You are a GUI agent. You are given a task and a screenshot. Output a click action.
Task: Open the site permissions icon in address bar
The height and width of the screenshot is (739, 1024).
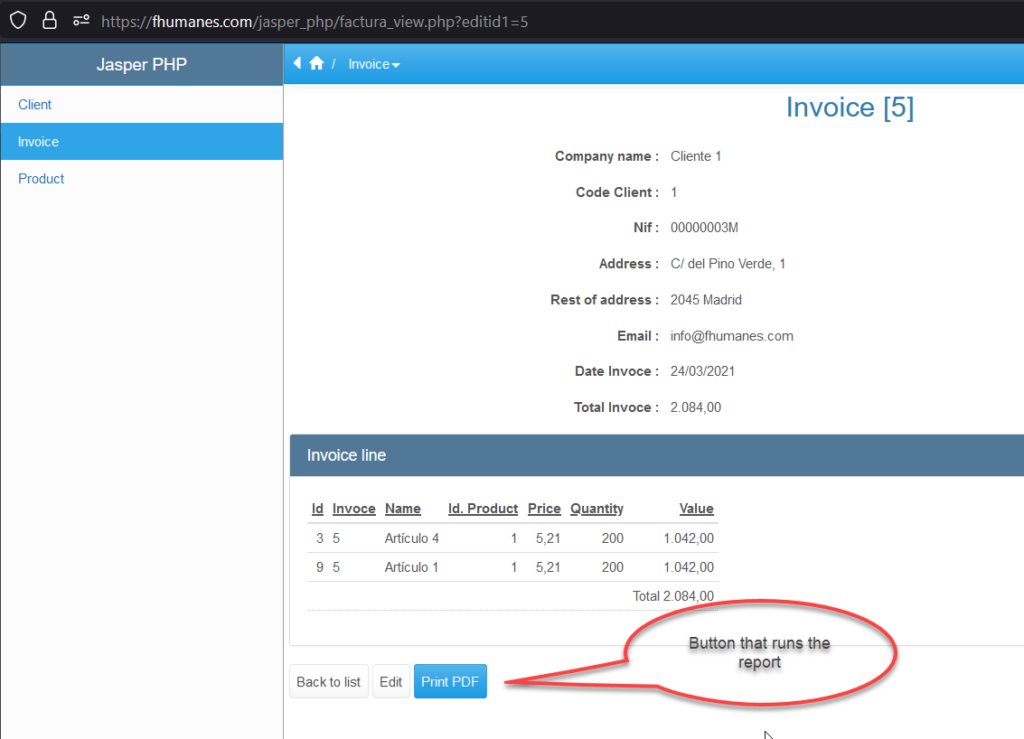coord(81,20)
